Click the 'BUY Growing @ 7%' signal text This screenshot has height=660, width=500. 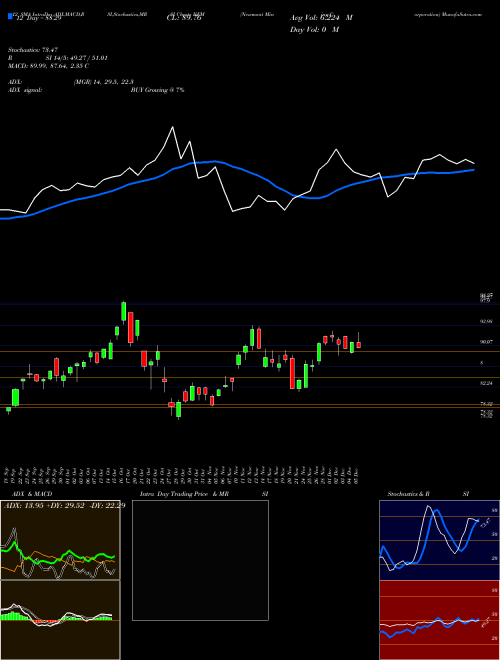[x=157, y=90]
